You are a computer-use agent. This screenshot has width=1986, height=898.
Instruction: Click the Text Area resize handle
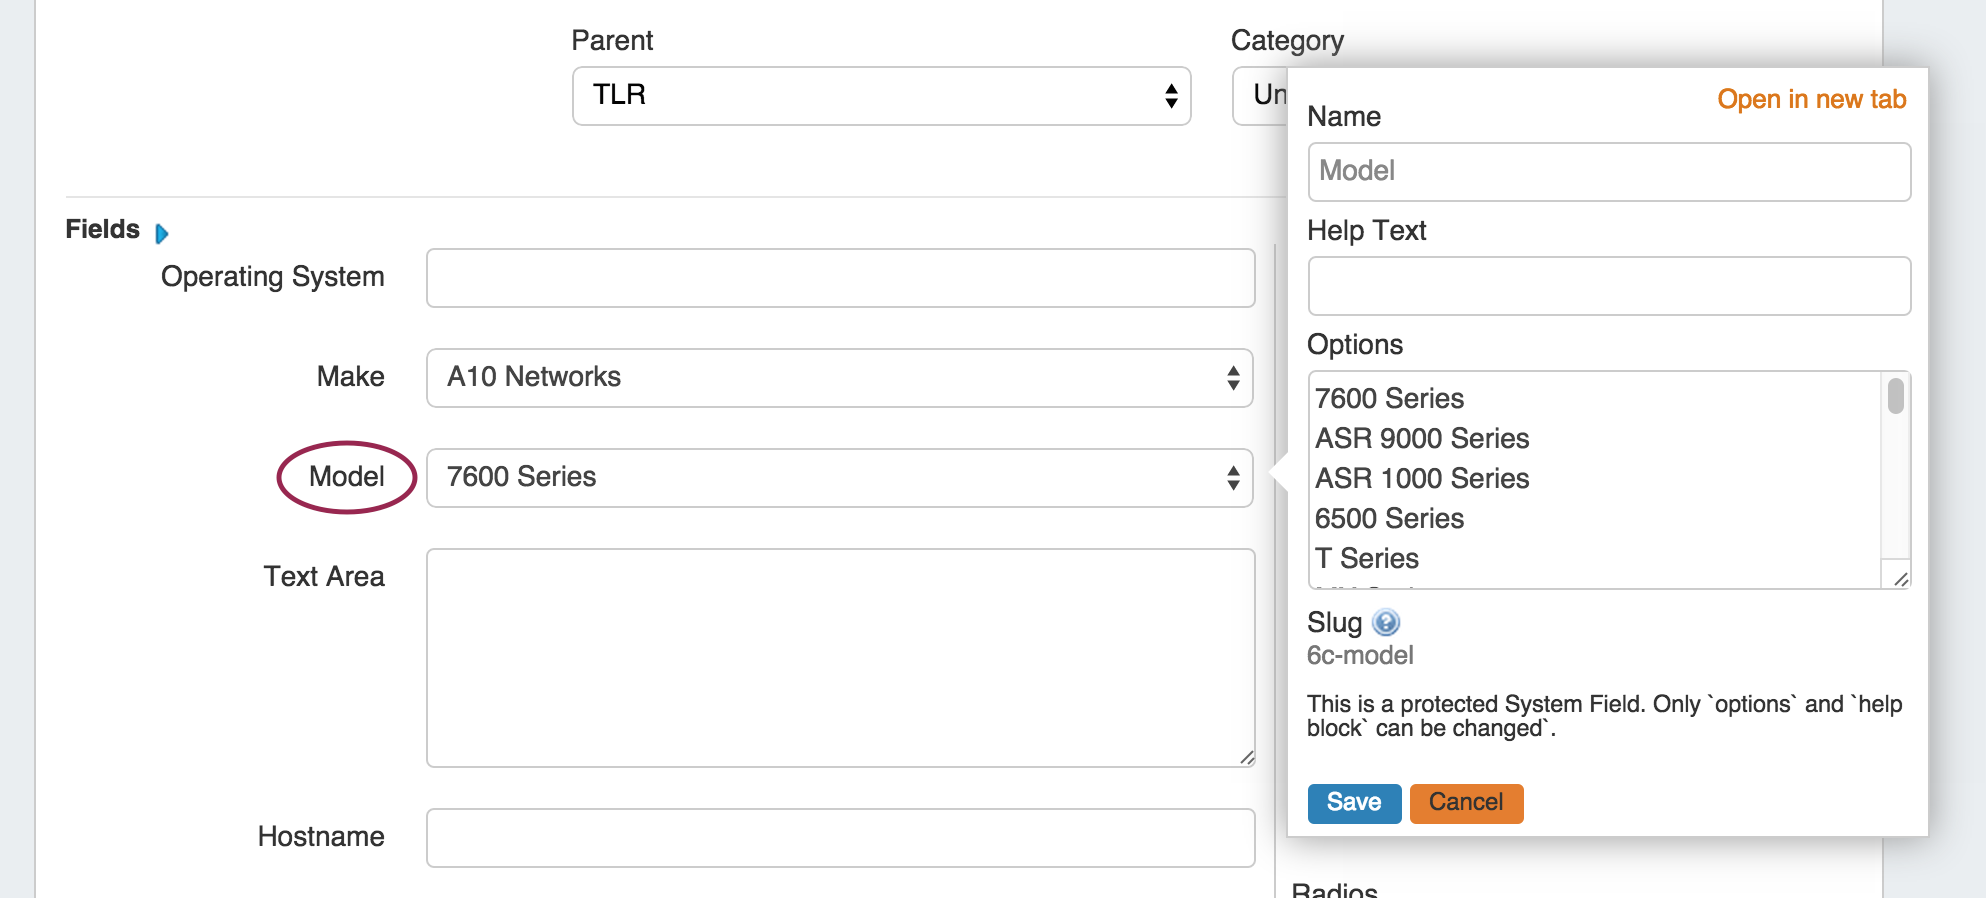click(x=1247, y=758)
